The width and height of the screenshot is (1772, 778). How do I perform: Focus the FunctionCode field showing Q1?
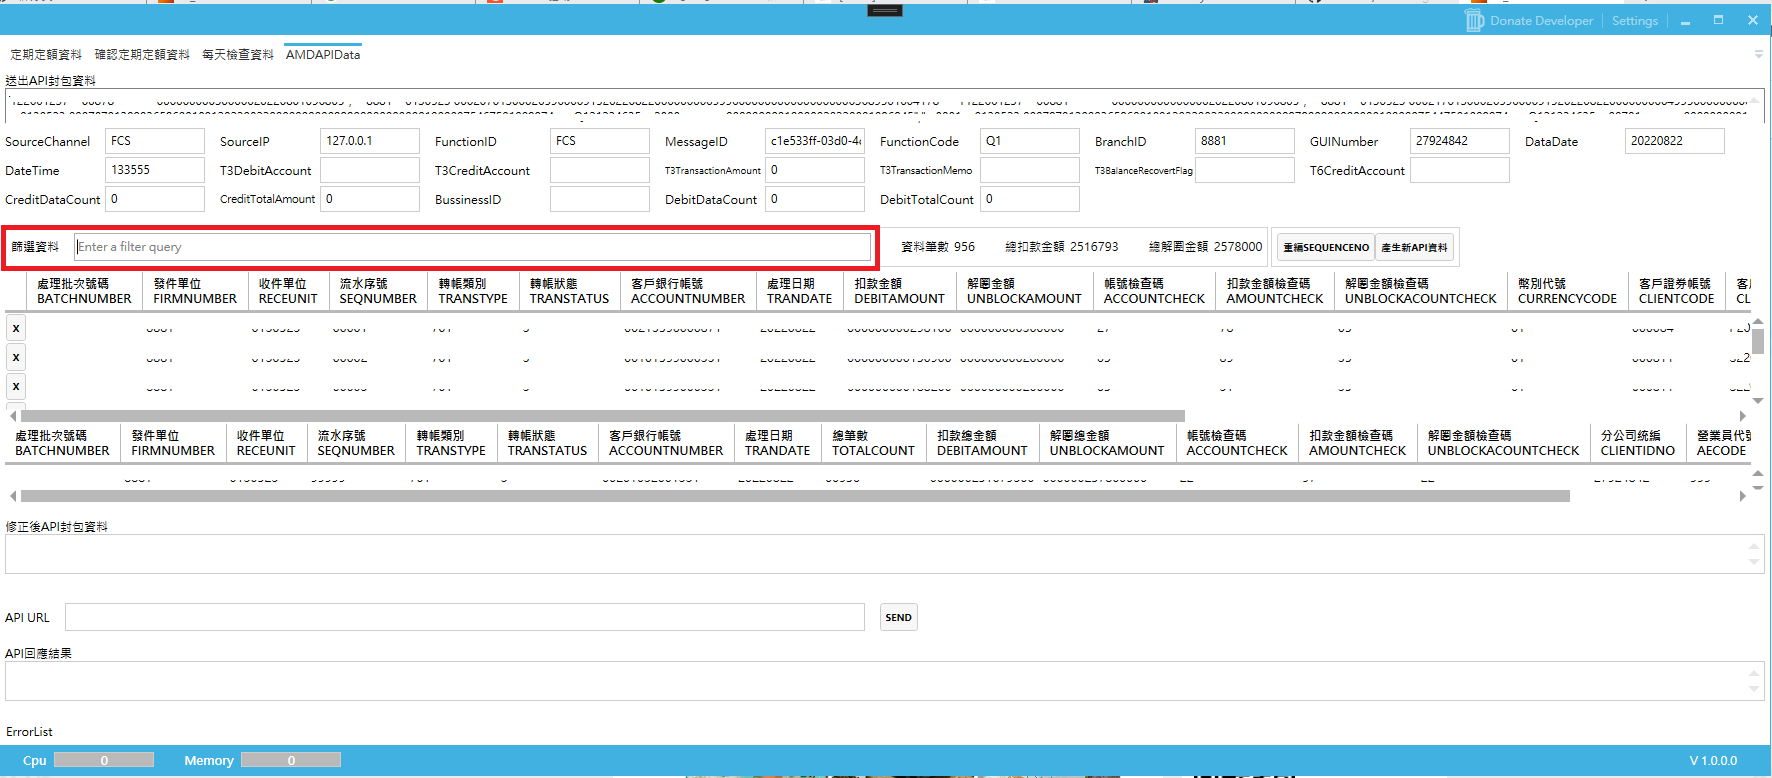(x=1030, y=141)
